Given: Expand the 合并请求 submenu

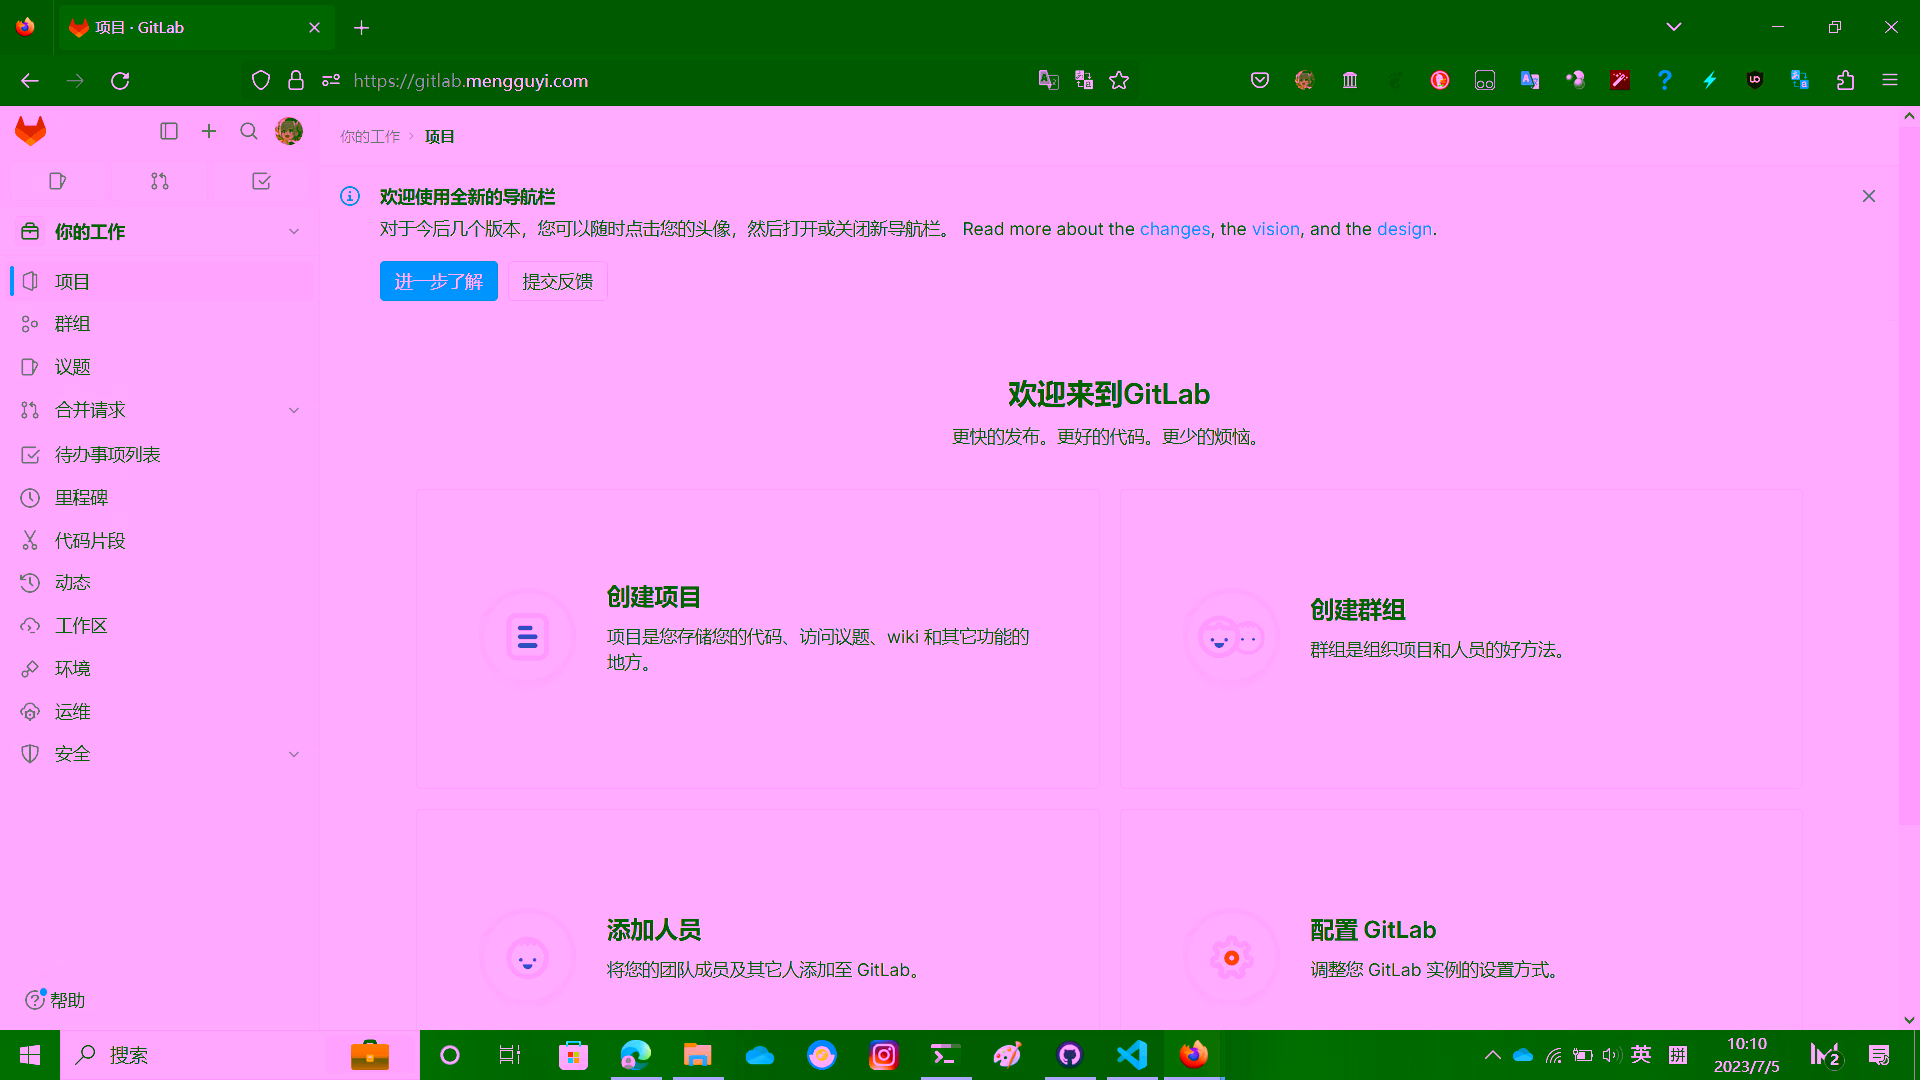Looking at the screenshot, I should pos(294,410).
